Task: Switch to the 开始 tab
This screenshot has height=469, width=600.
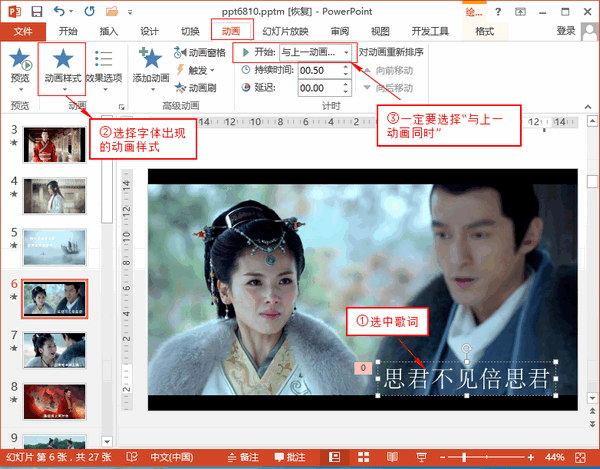Action: [68, 31]
